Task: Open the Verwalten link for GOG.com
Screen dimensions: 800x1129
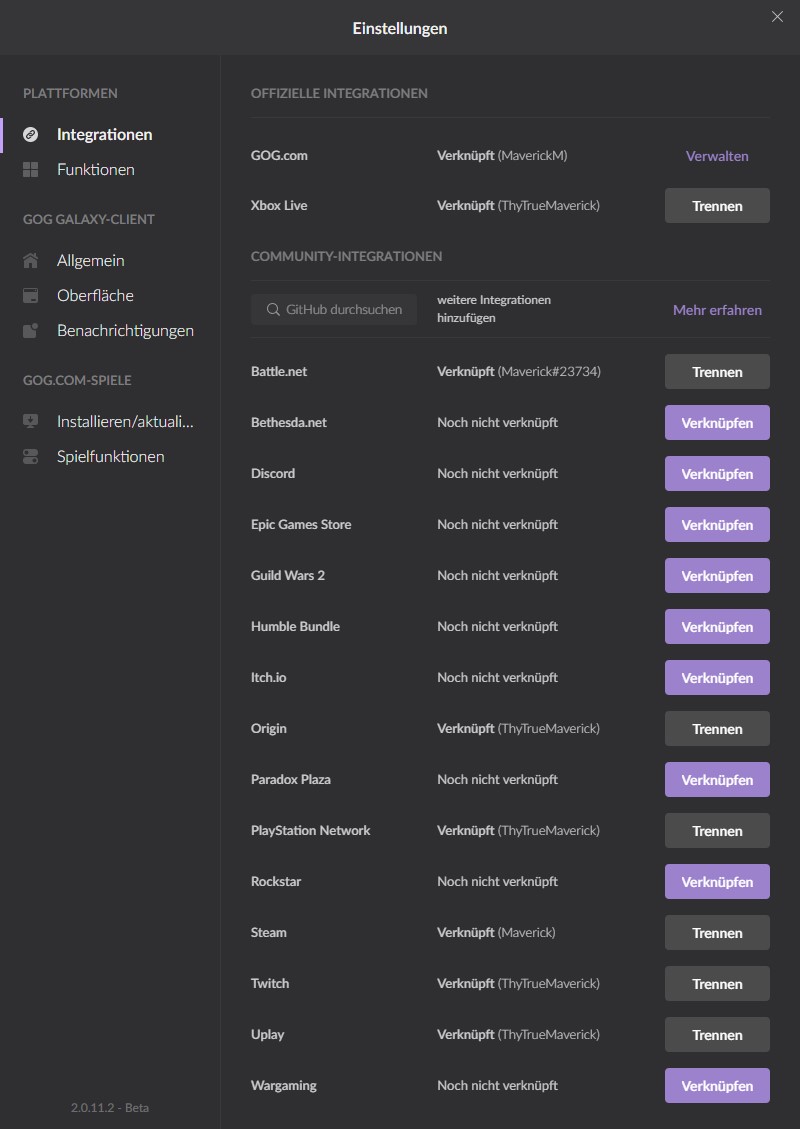Action: (x=717, y=156)
